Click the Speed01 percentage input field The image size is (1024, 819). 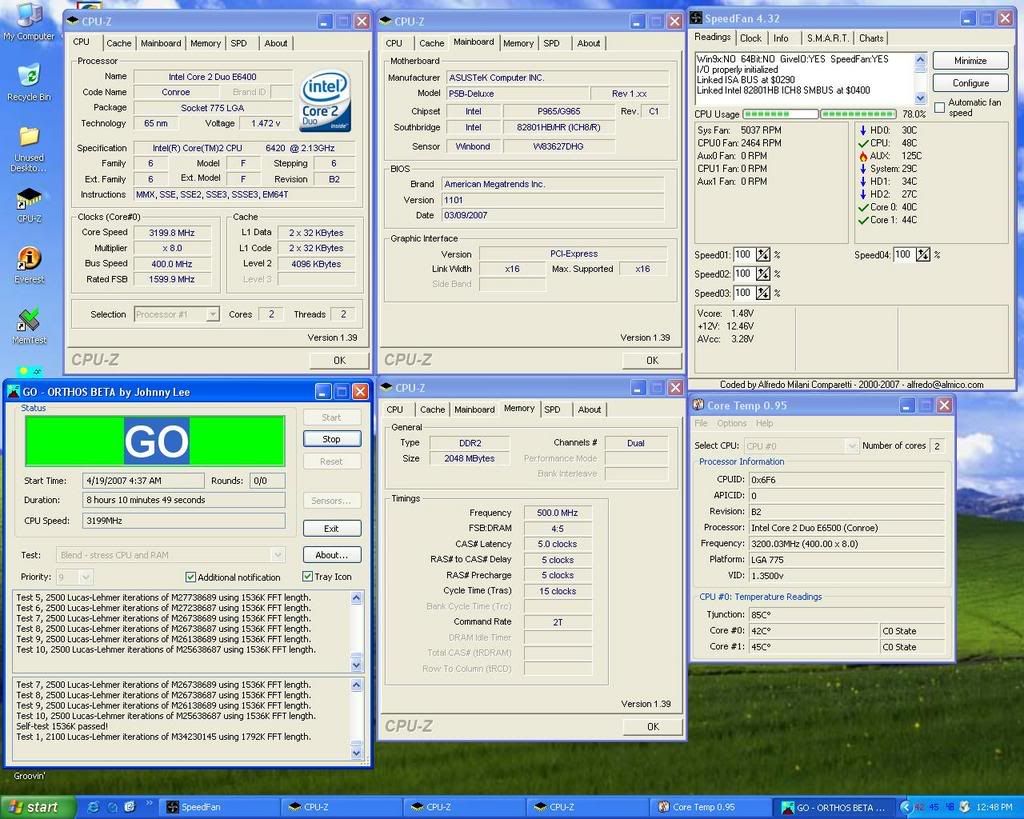click(743, 255)
